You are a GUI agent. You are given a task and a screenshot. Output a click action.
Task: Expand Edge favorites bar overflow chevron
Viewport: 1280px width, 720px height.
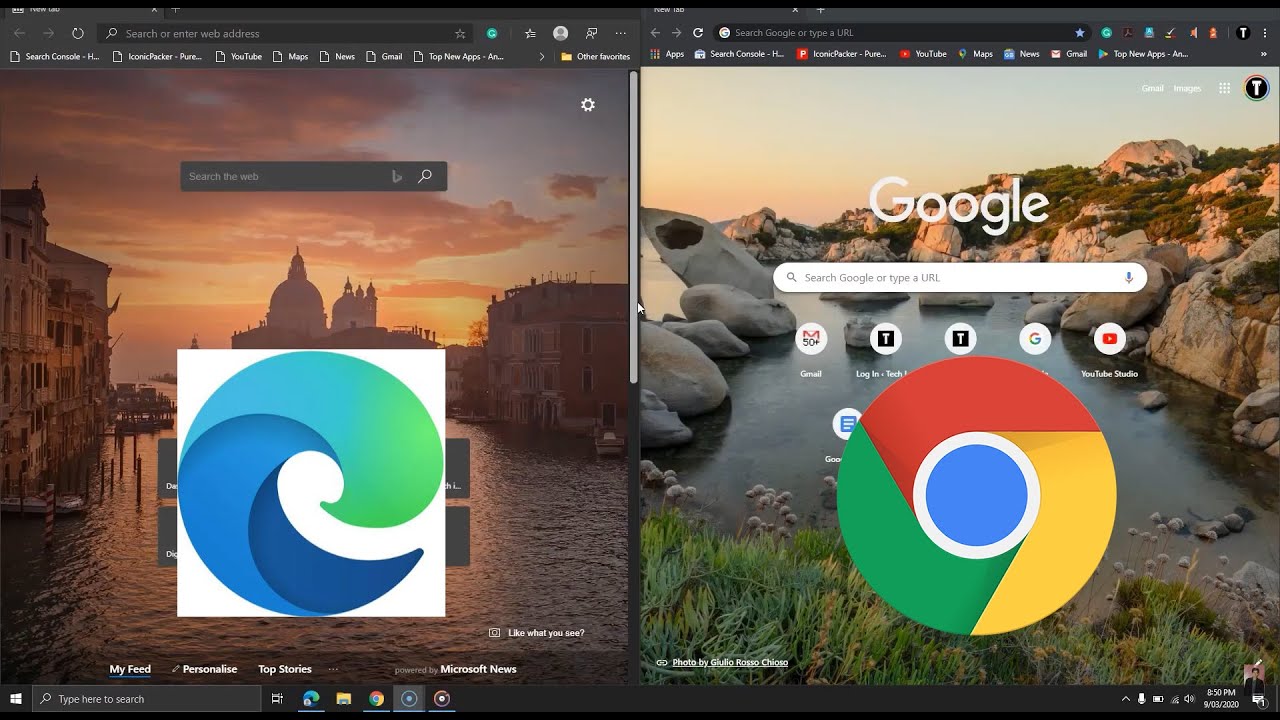coord(542,57)
